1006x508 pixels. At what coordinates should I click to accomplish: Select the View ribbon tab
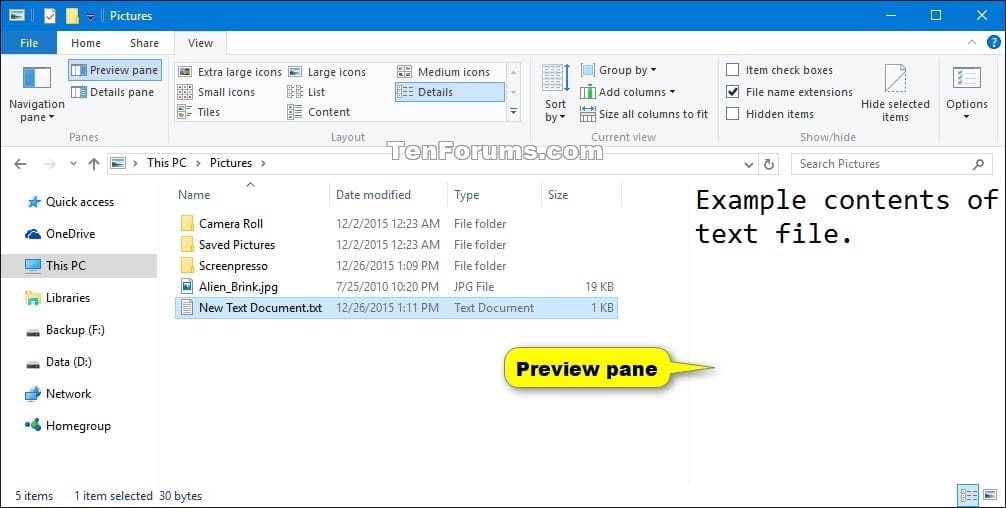coord(200,43)
